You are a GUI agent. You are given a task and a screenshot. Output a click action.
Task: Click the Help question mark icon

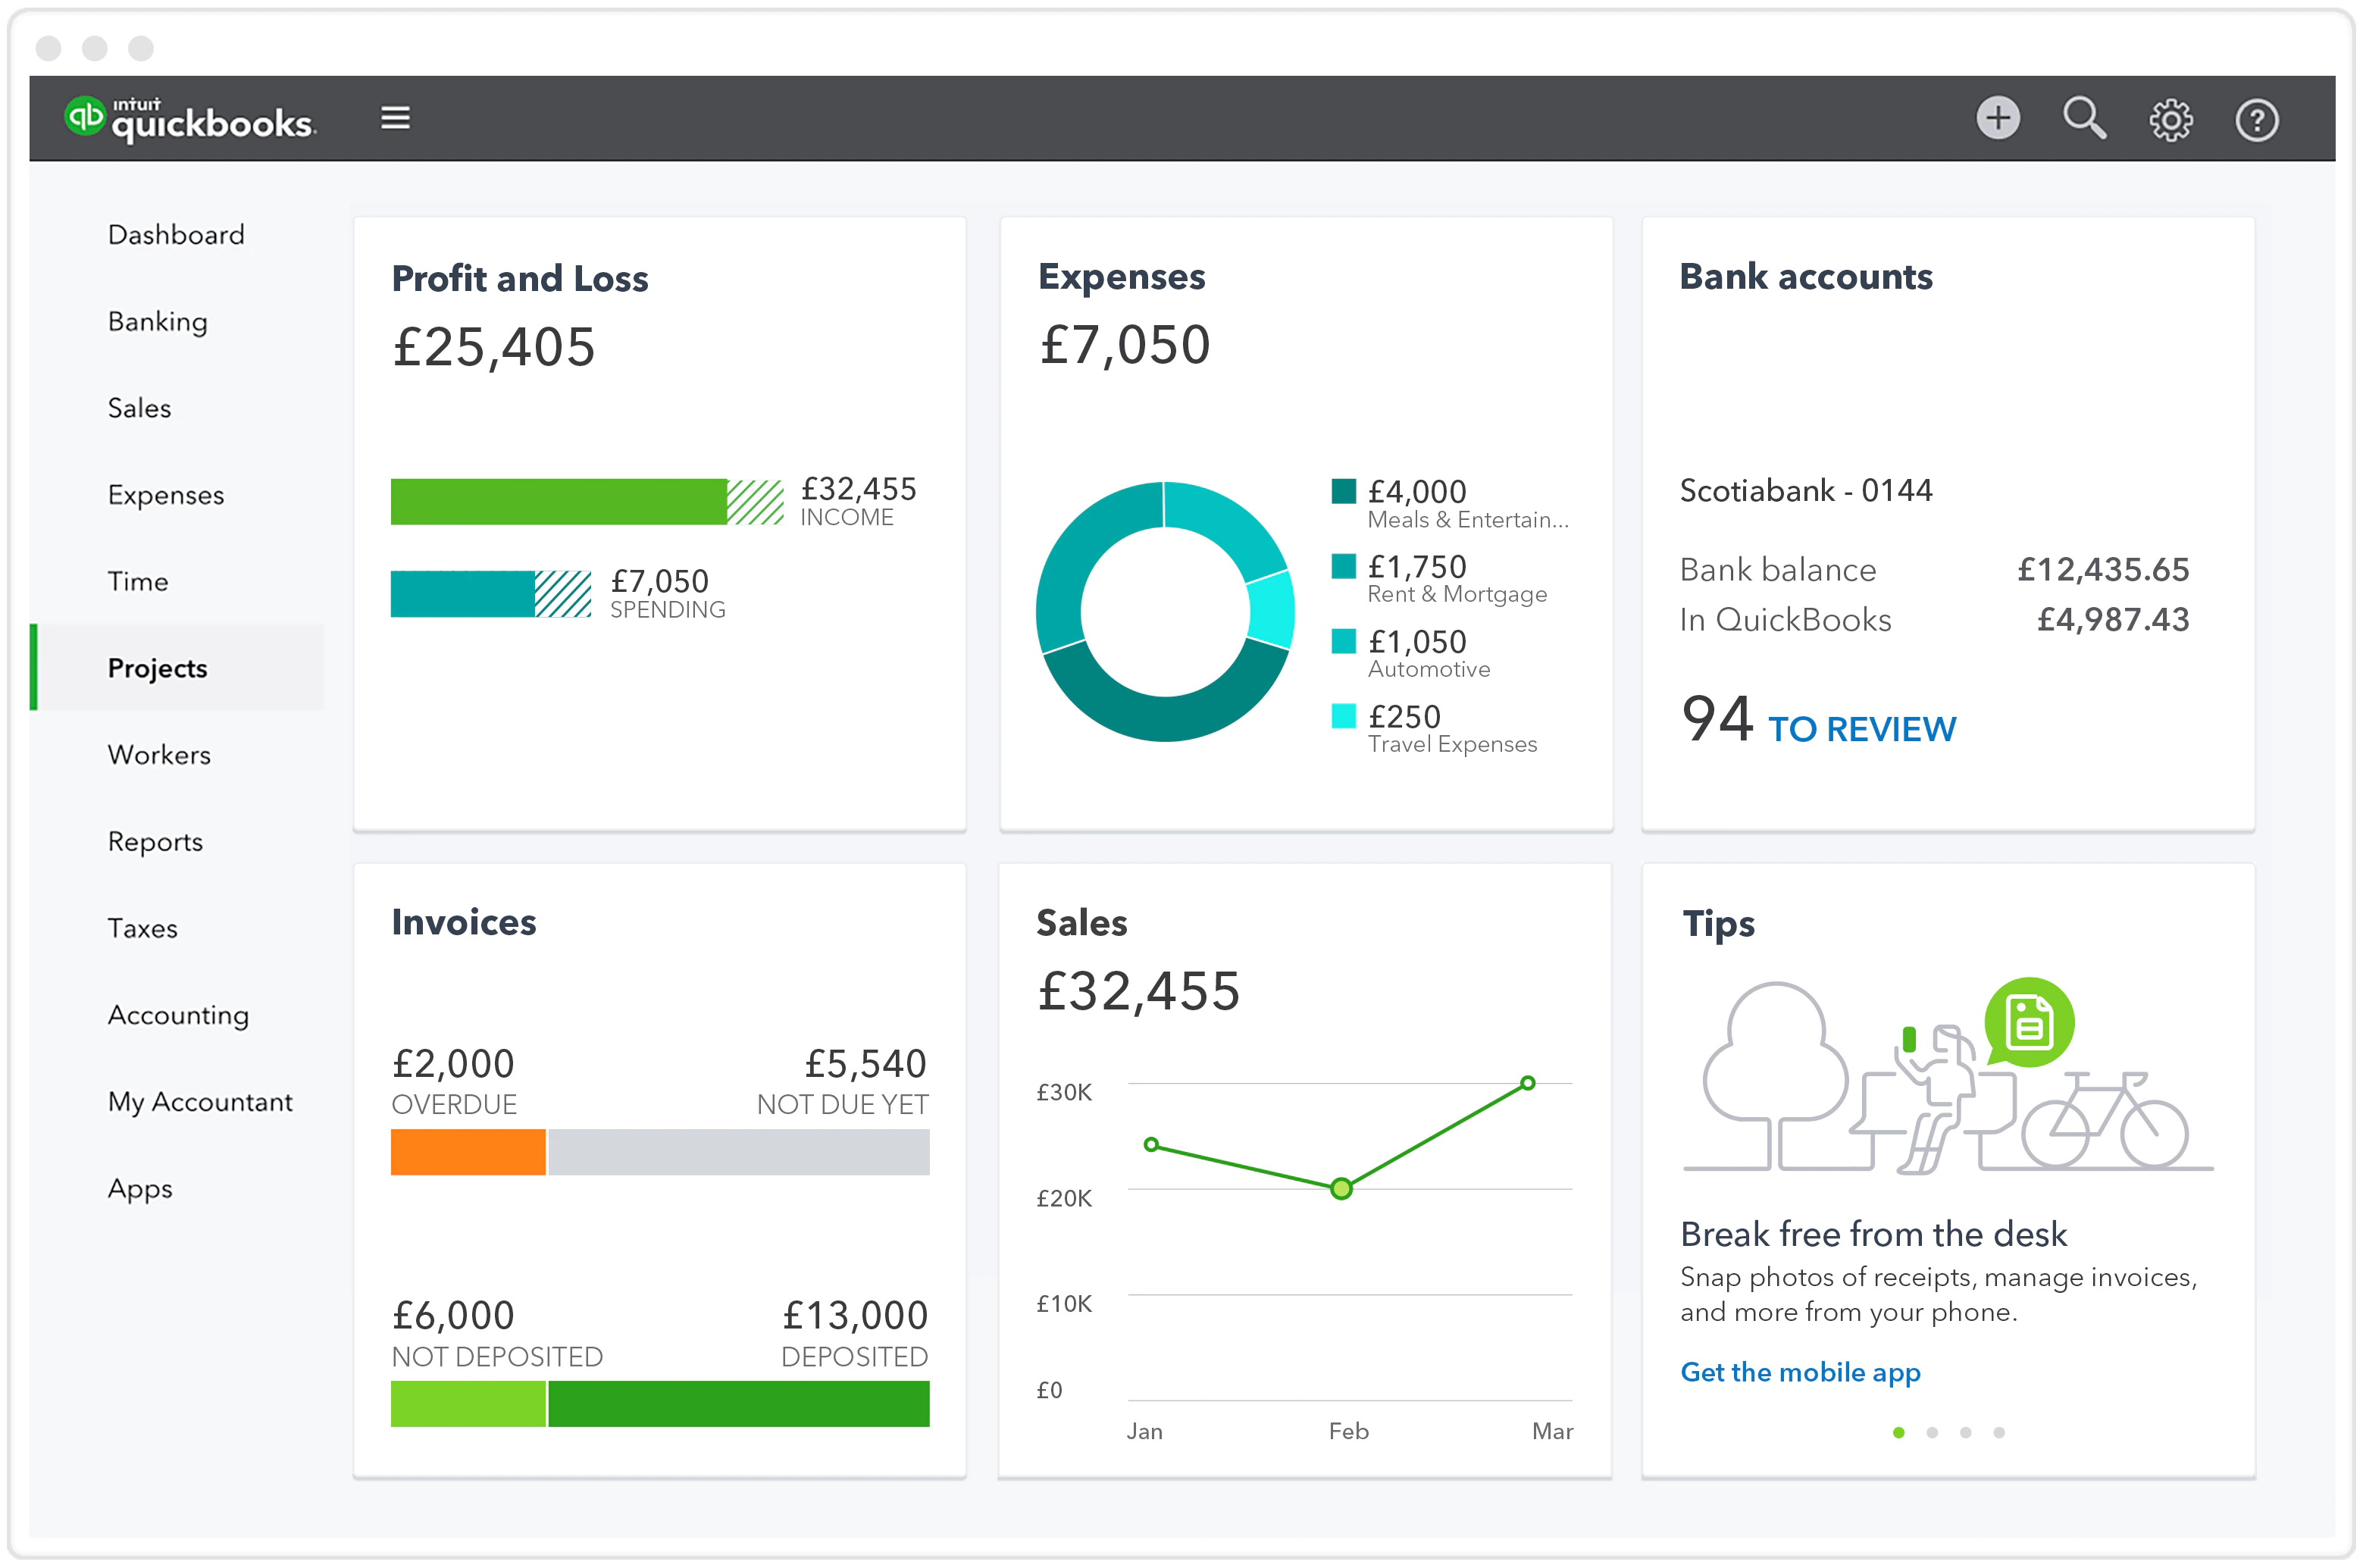coord(2257,118)
